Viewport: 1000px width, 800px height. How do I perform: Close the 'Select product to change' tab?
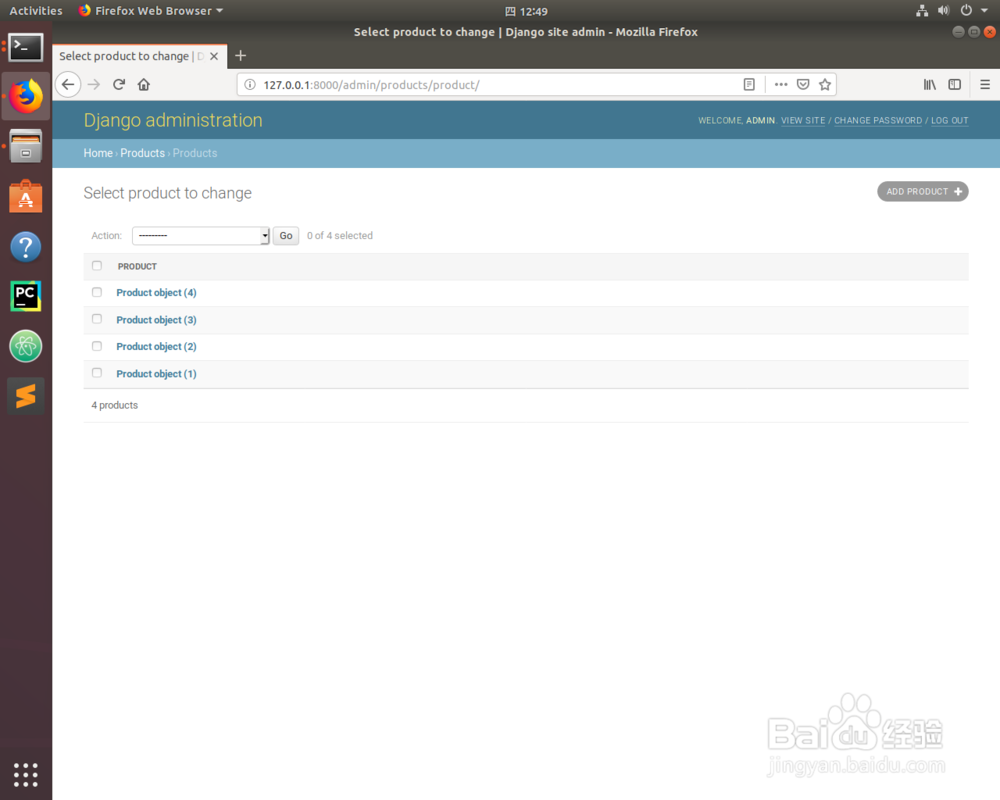click(x=214, y=56)
